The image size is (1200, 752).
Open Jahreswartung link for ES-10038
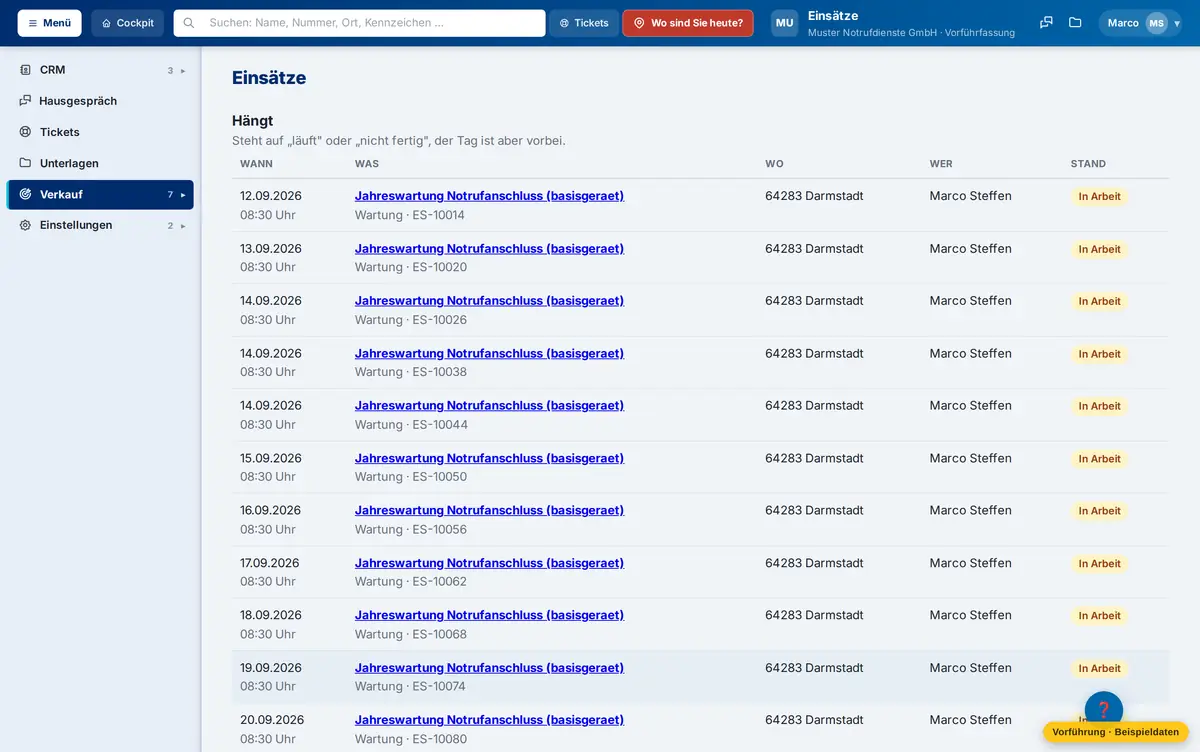[489, 354]
